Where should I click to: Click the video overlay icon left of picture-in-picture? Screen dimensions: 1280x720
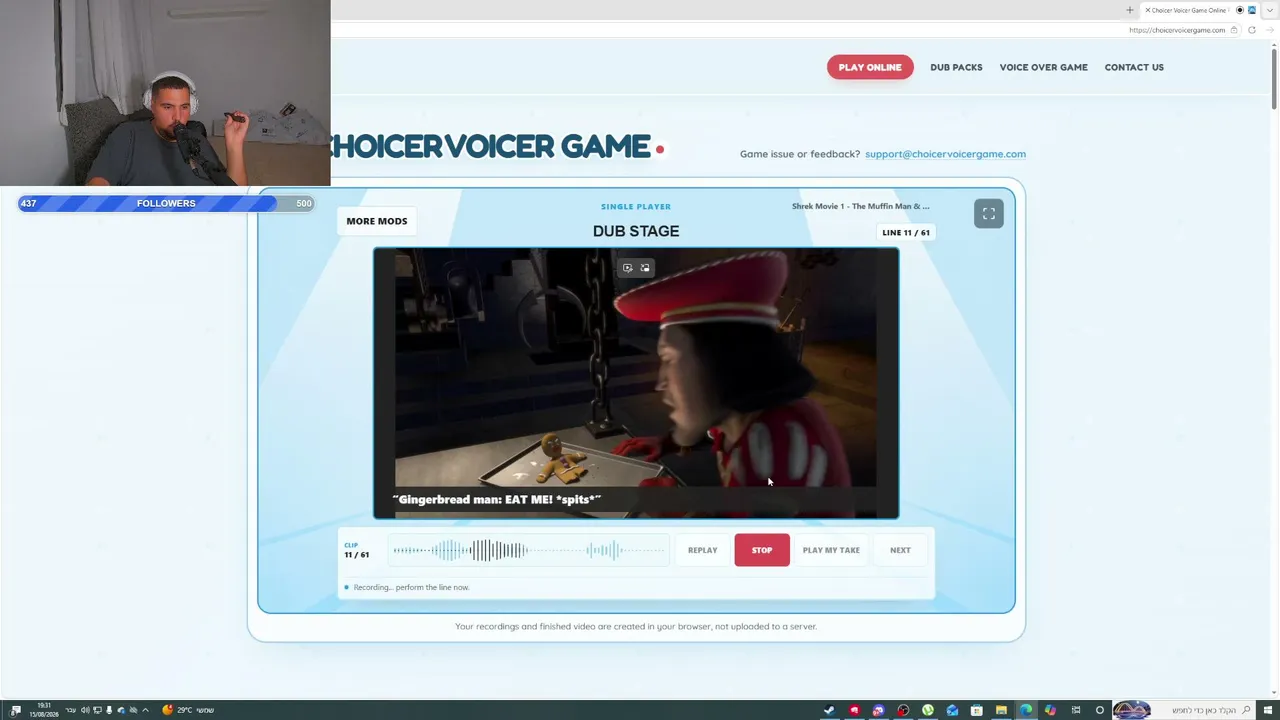coord(627,268)
